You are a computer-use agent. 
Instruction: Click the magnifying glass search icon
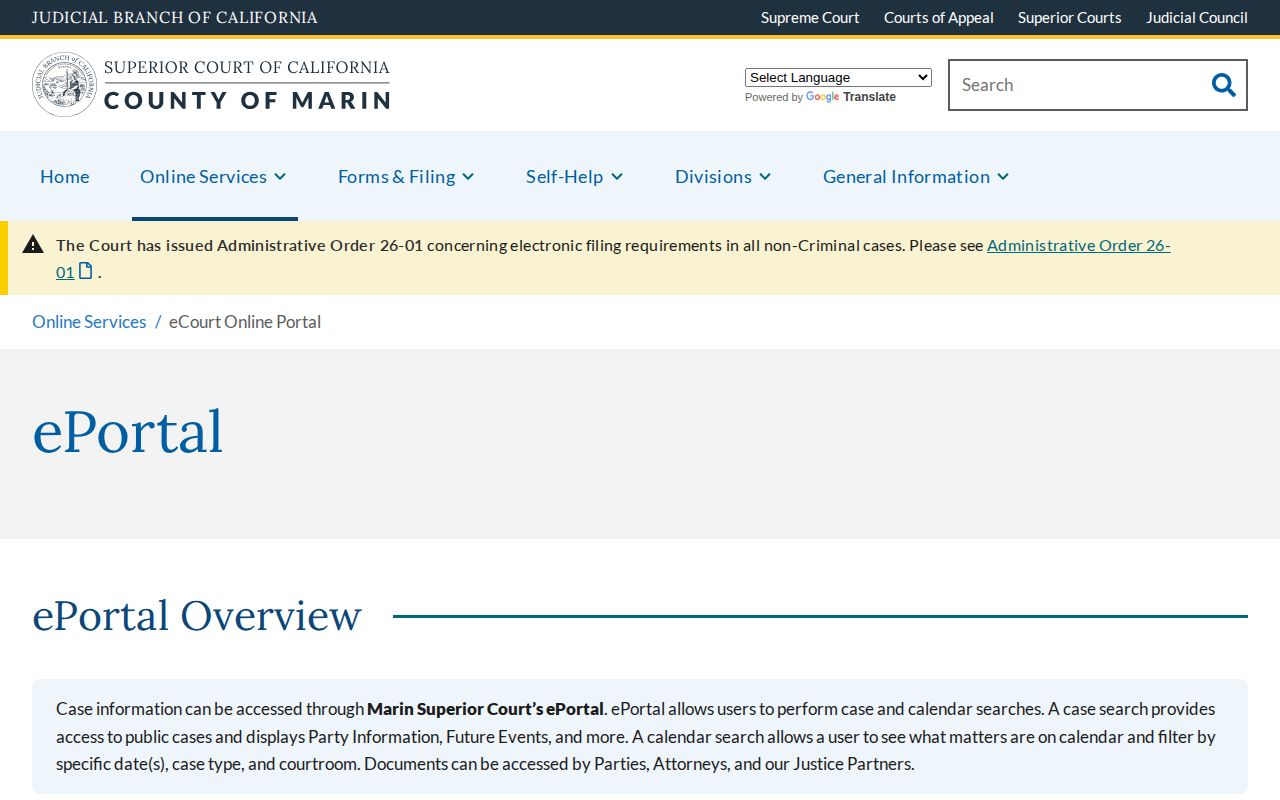click(1223, 85)
